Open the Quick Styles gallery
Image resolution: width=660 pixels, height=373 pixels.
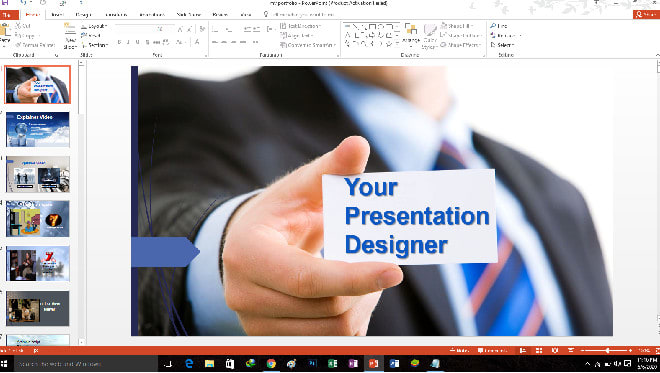[430, 36]
